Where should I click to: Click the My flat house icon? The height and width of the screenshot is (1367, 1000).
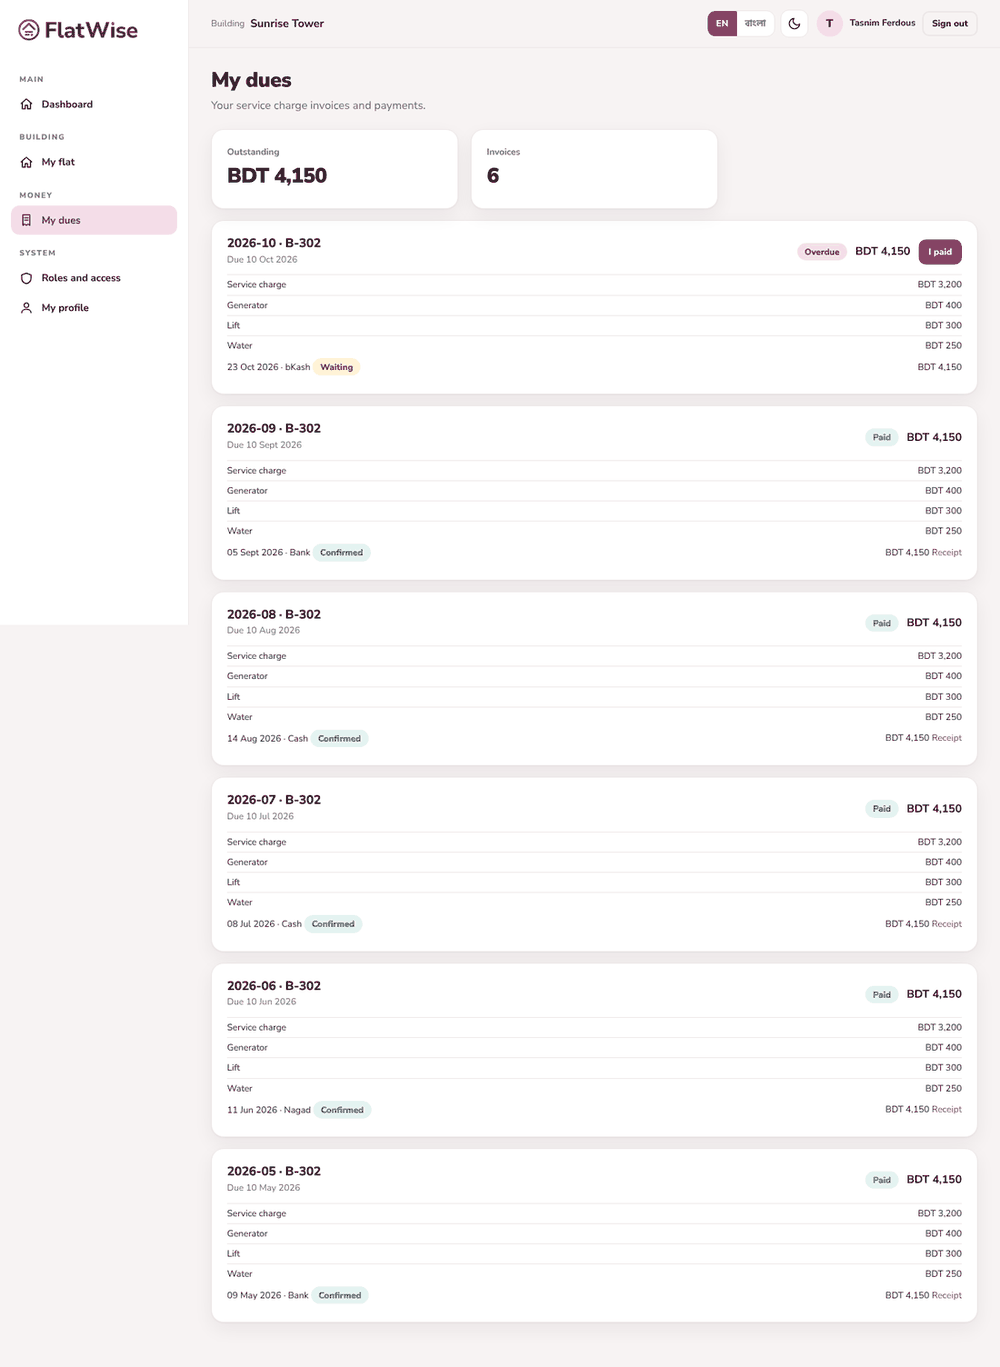(x=26, y=162)
